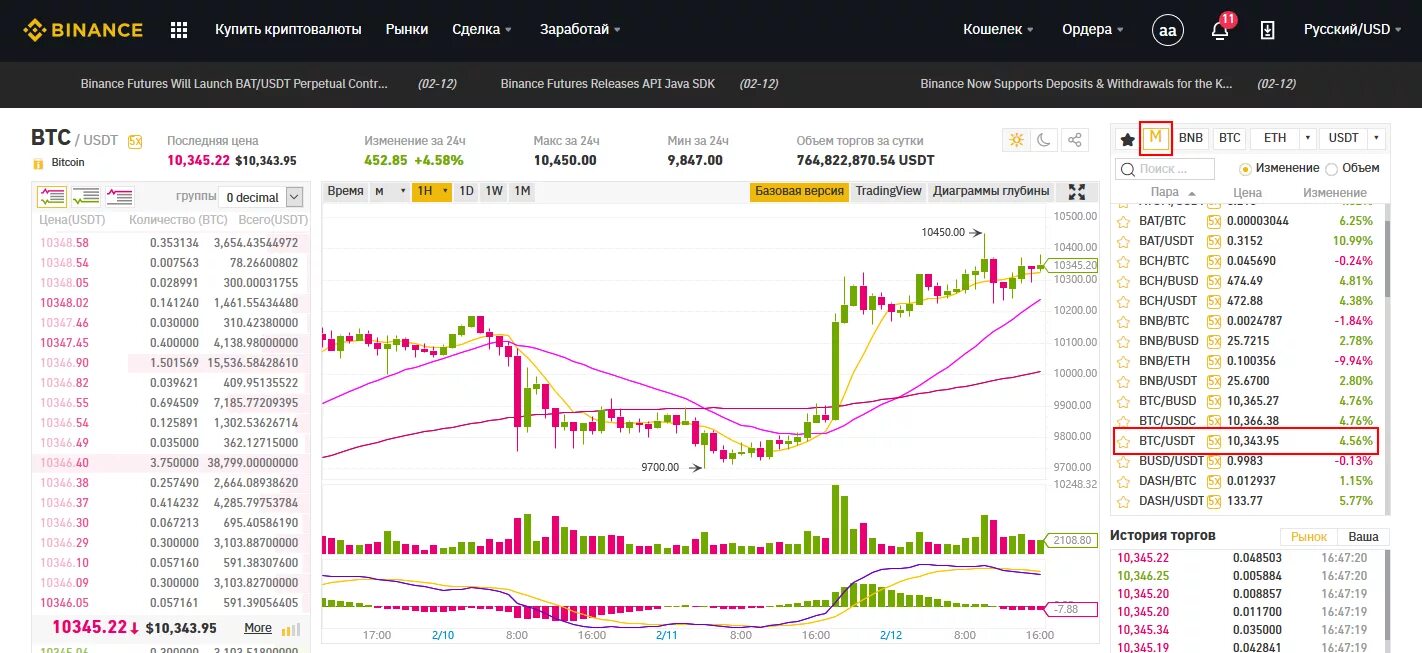
Task: Select the margin M tab
Action: (x=1156, y=137)
